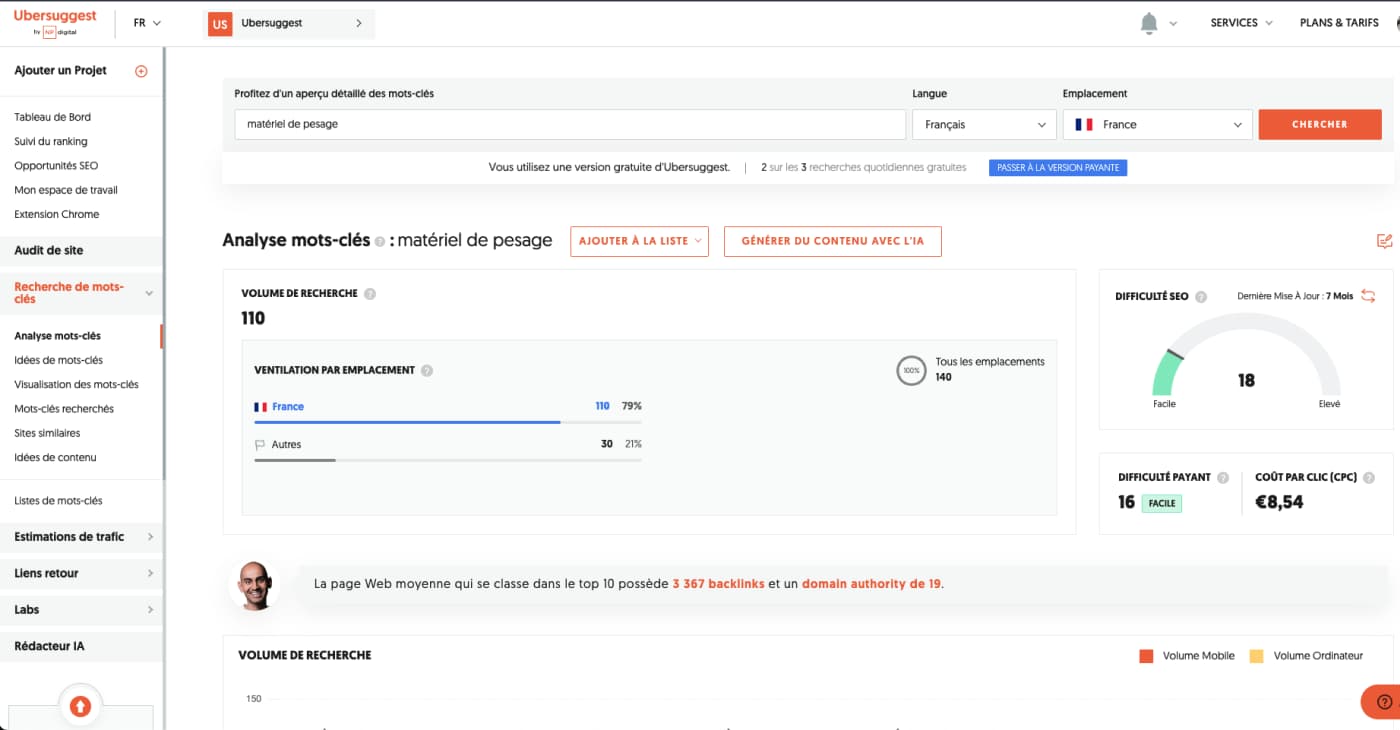
Task: Open Audit de site section
Action: point(81,251)
